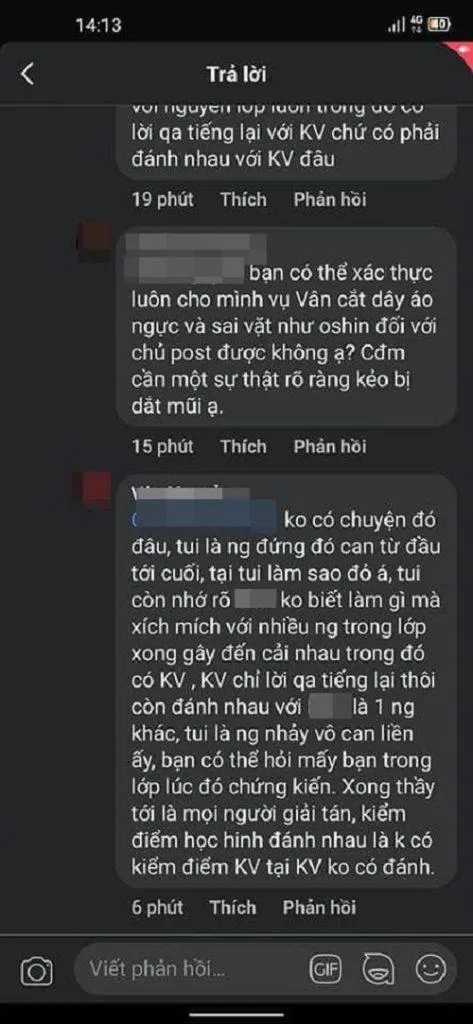
Task: Reply to the comment posted 6 phút ago
Action: tap(319, 907)
